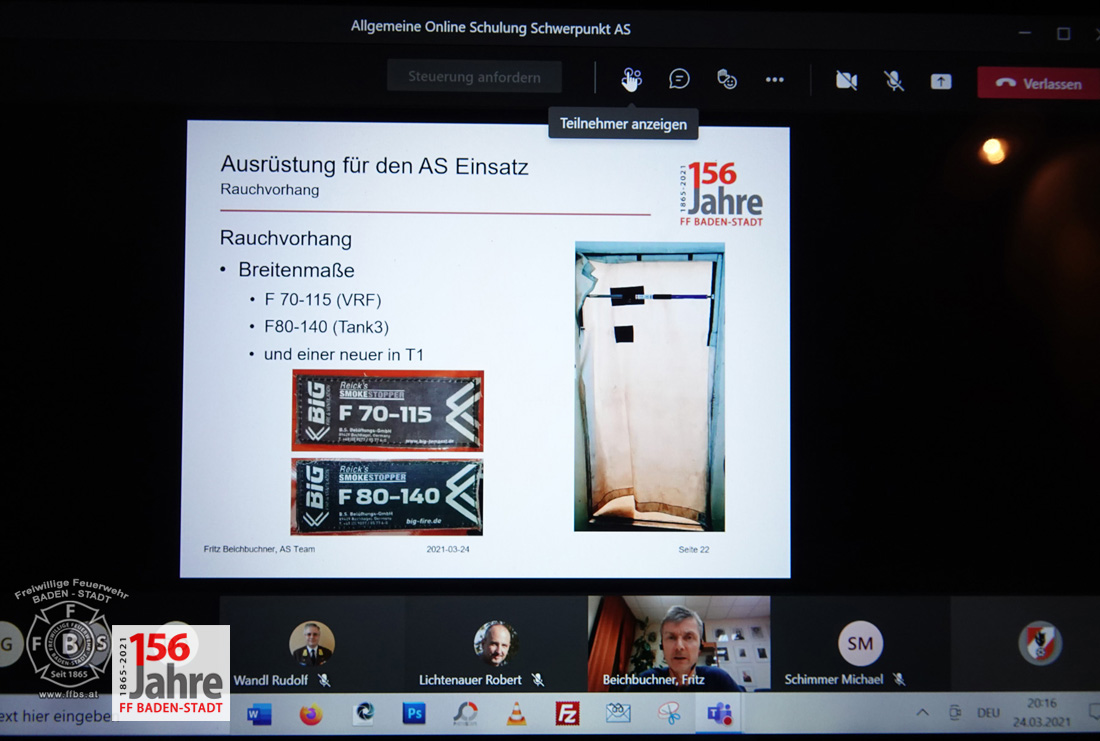Click the slide title 'Ausrüstung für den AS Einsatz'

tap(374, 166)
